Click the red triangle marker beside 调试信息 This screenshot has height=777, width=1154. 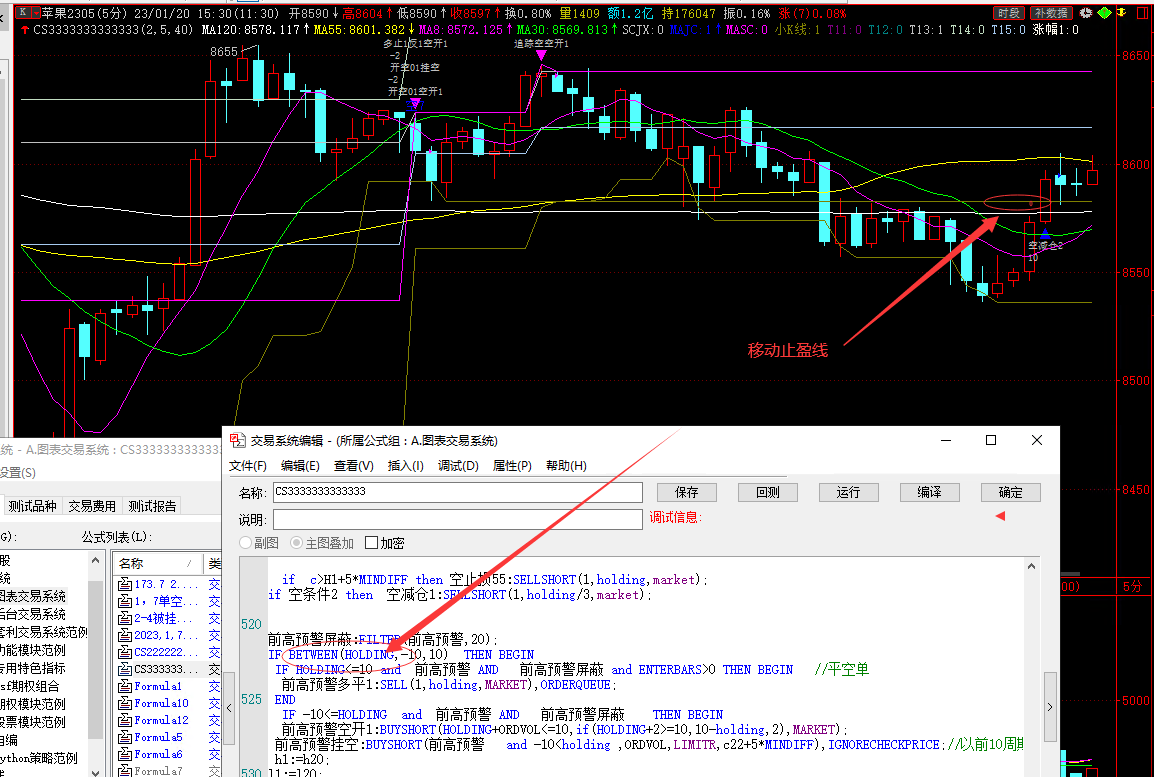point(1000,516)
